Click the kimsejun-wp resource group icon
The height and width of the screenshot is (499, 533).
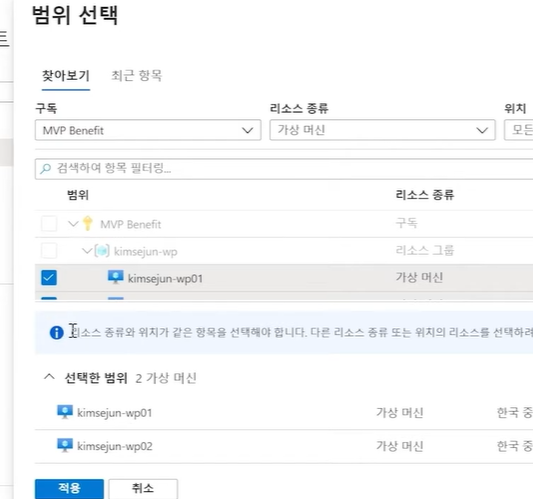[x=102, y=251]
